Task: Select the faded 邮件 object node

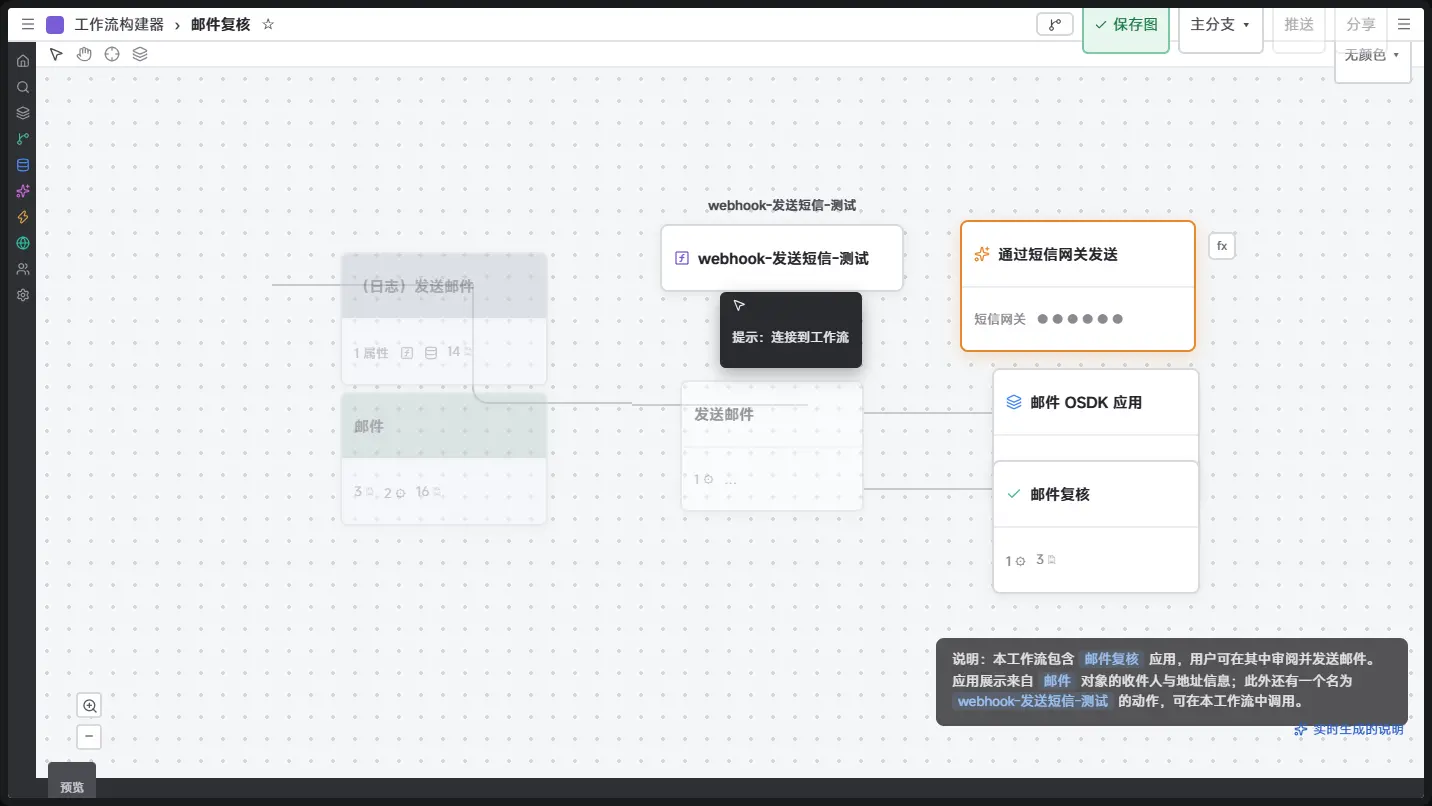Action: tap(444, 459)
